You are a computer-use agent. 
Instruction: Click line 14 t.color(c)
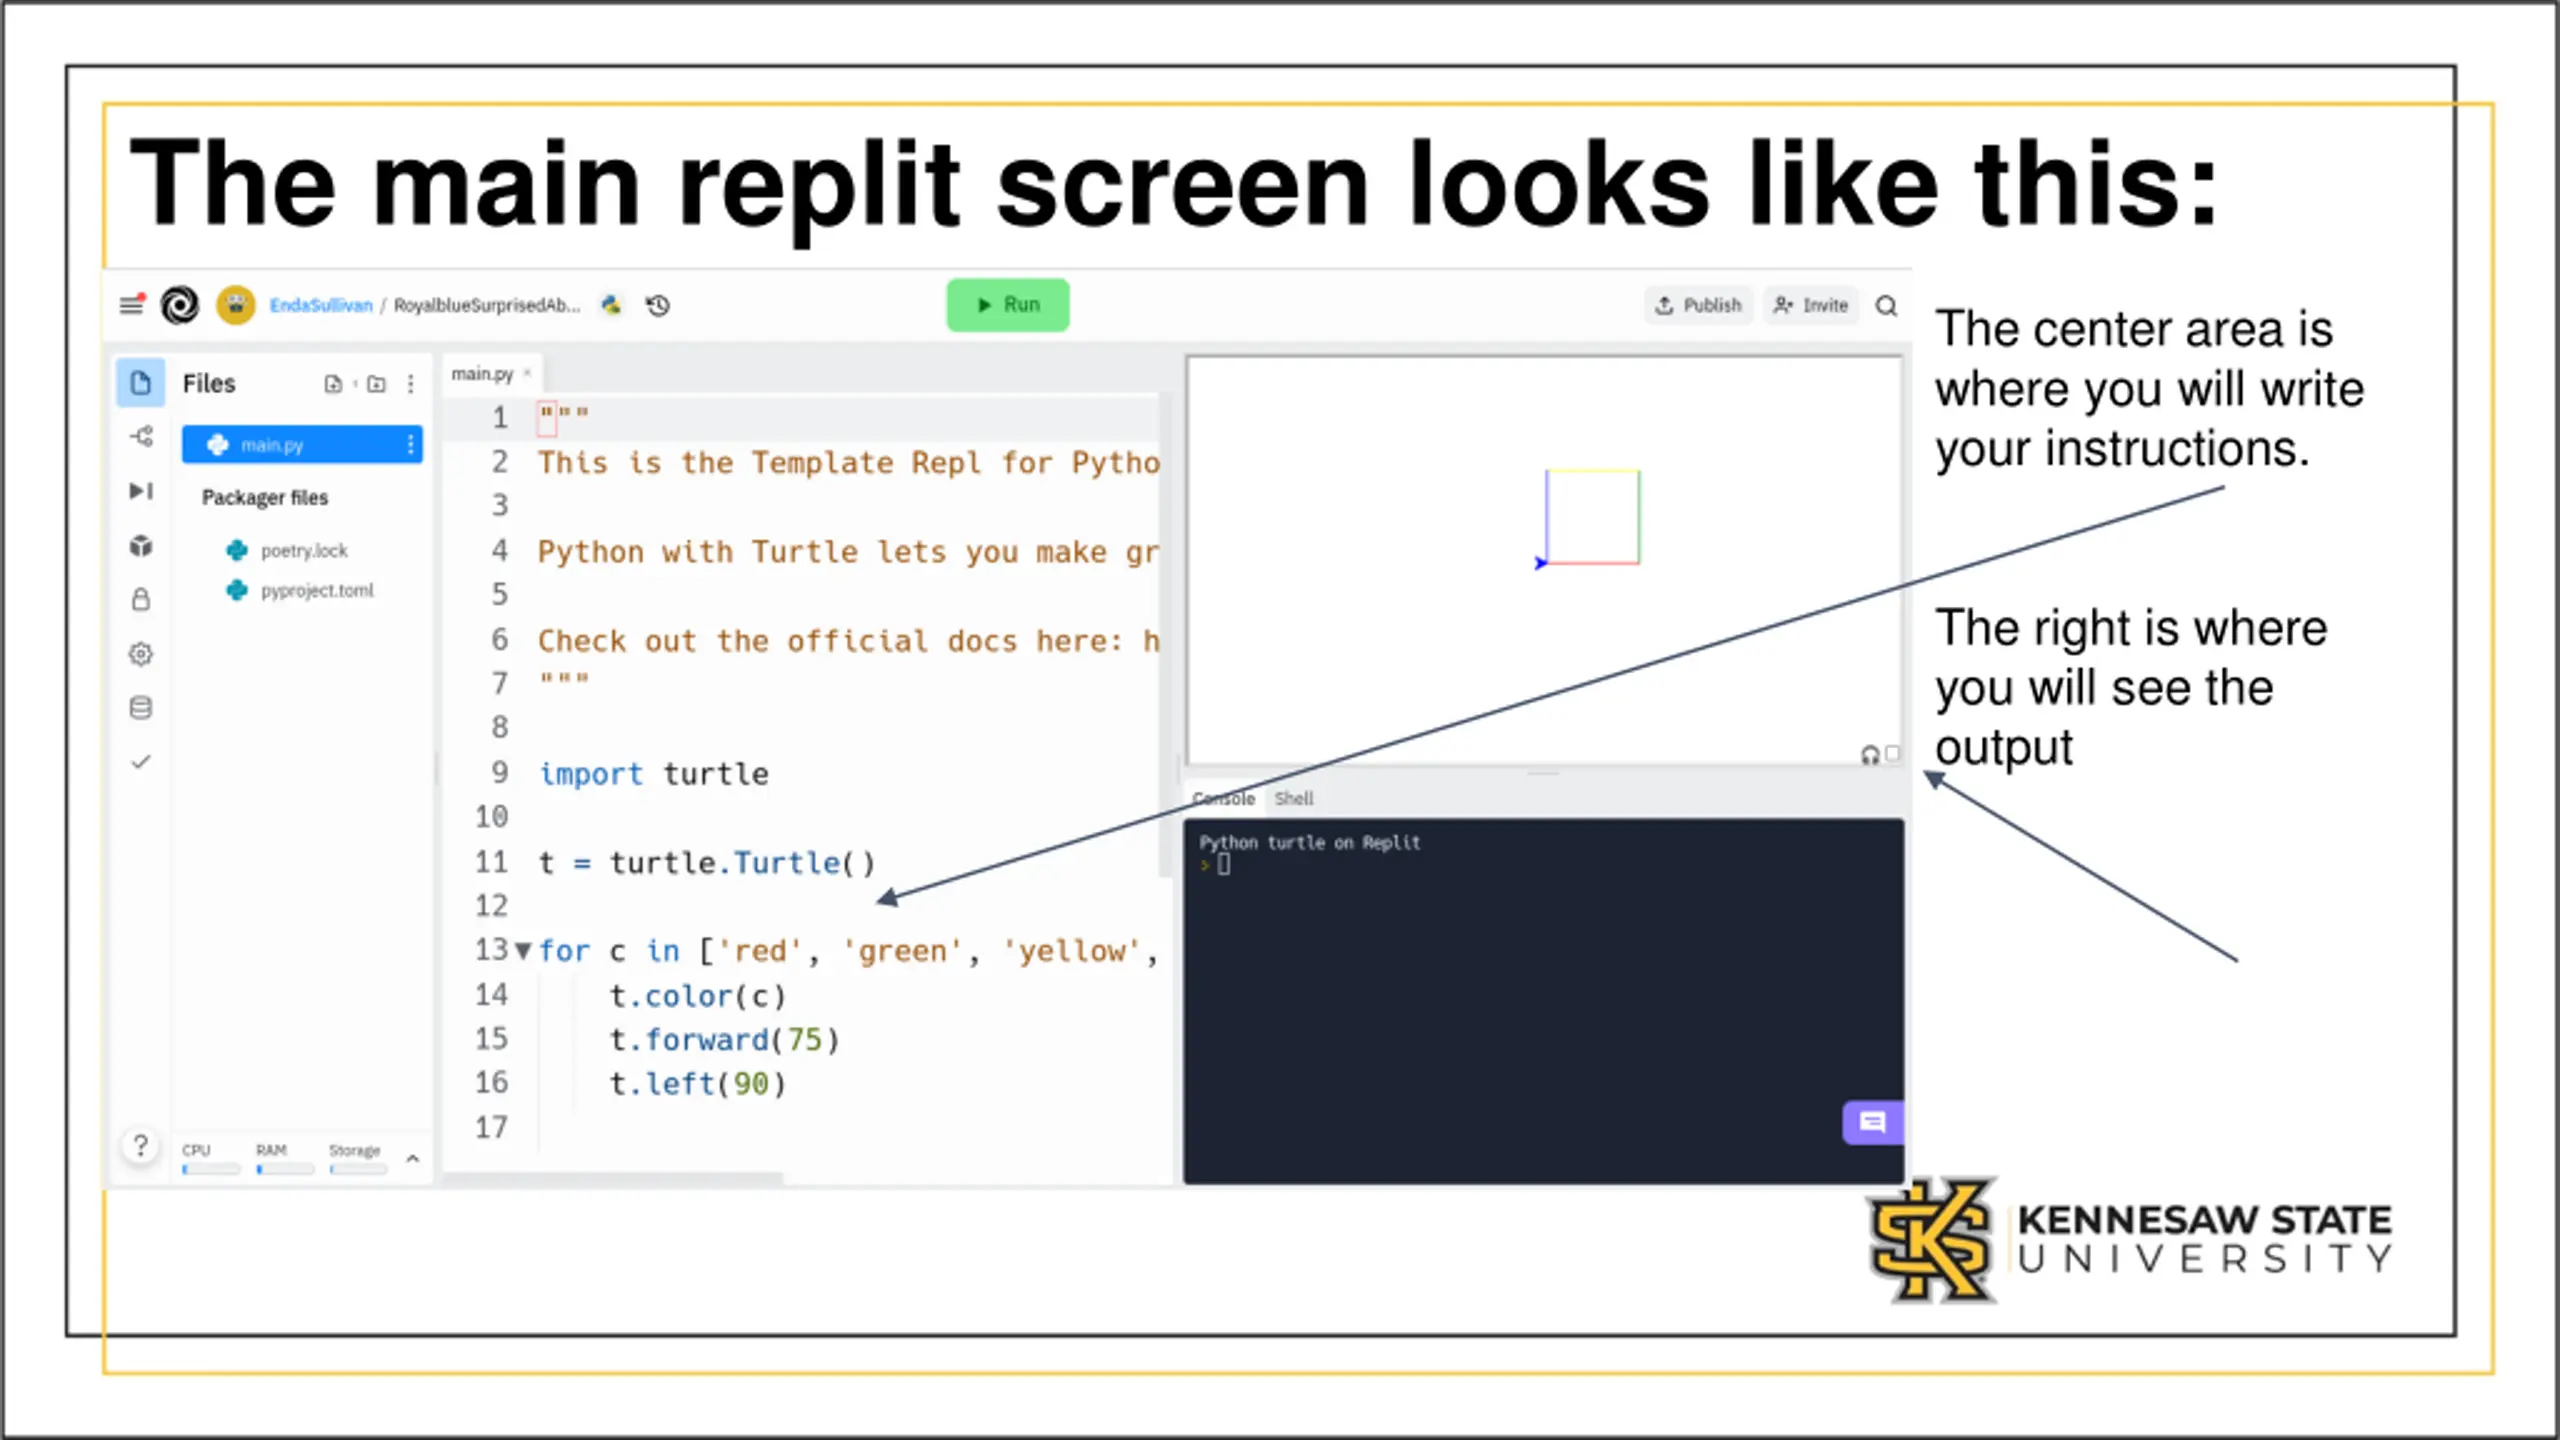tap(698, 996)
